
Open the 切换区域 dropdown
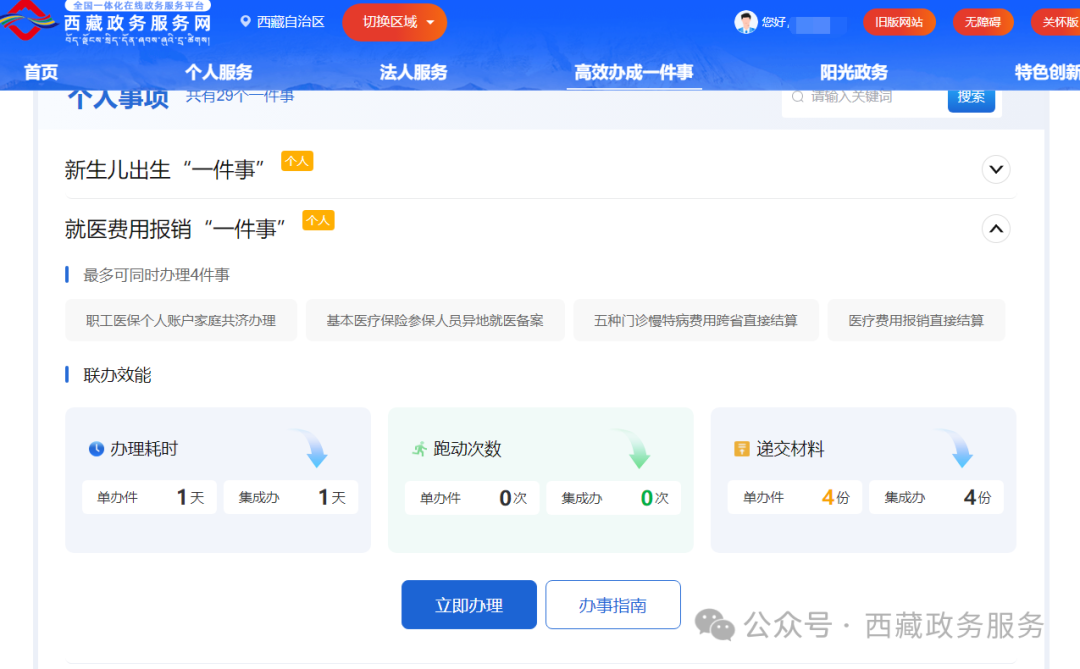(x=394, y=22)
